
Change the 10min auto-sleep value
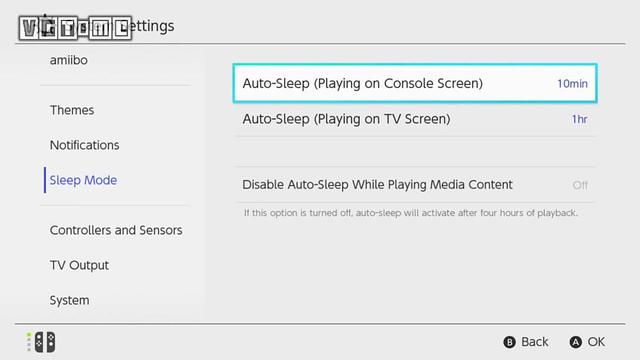[572, 84]
